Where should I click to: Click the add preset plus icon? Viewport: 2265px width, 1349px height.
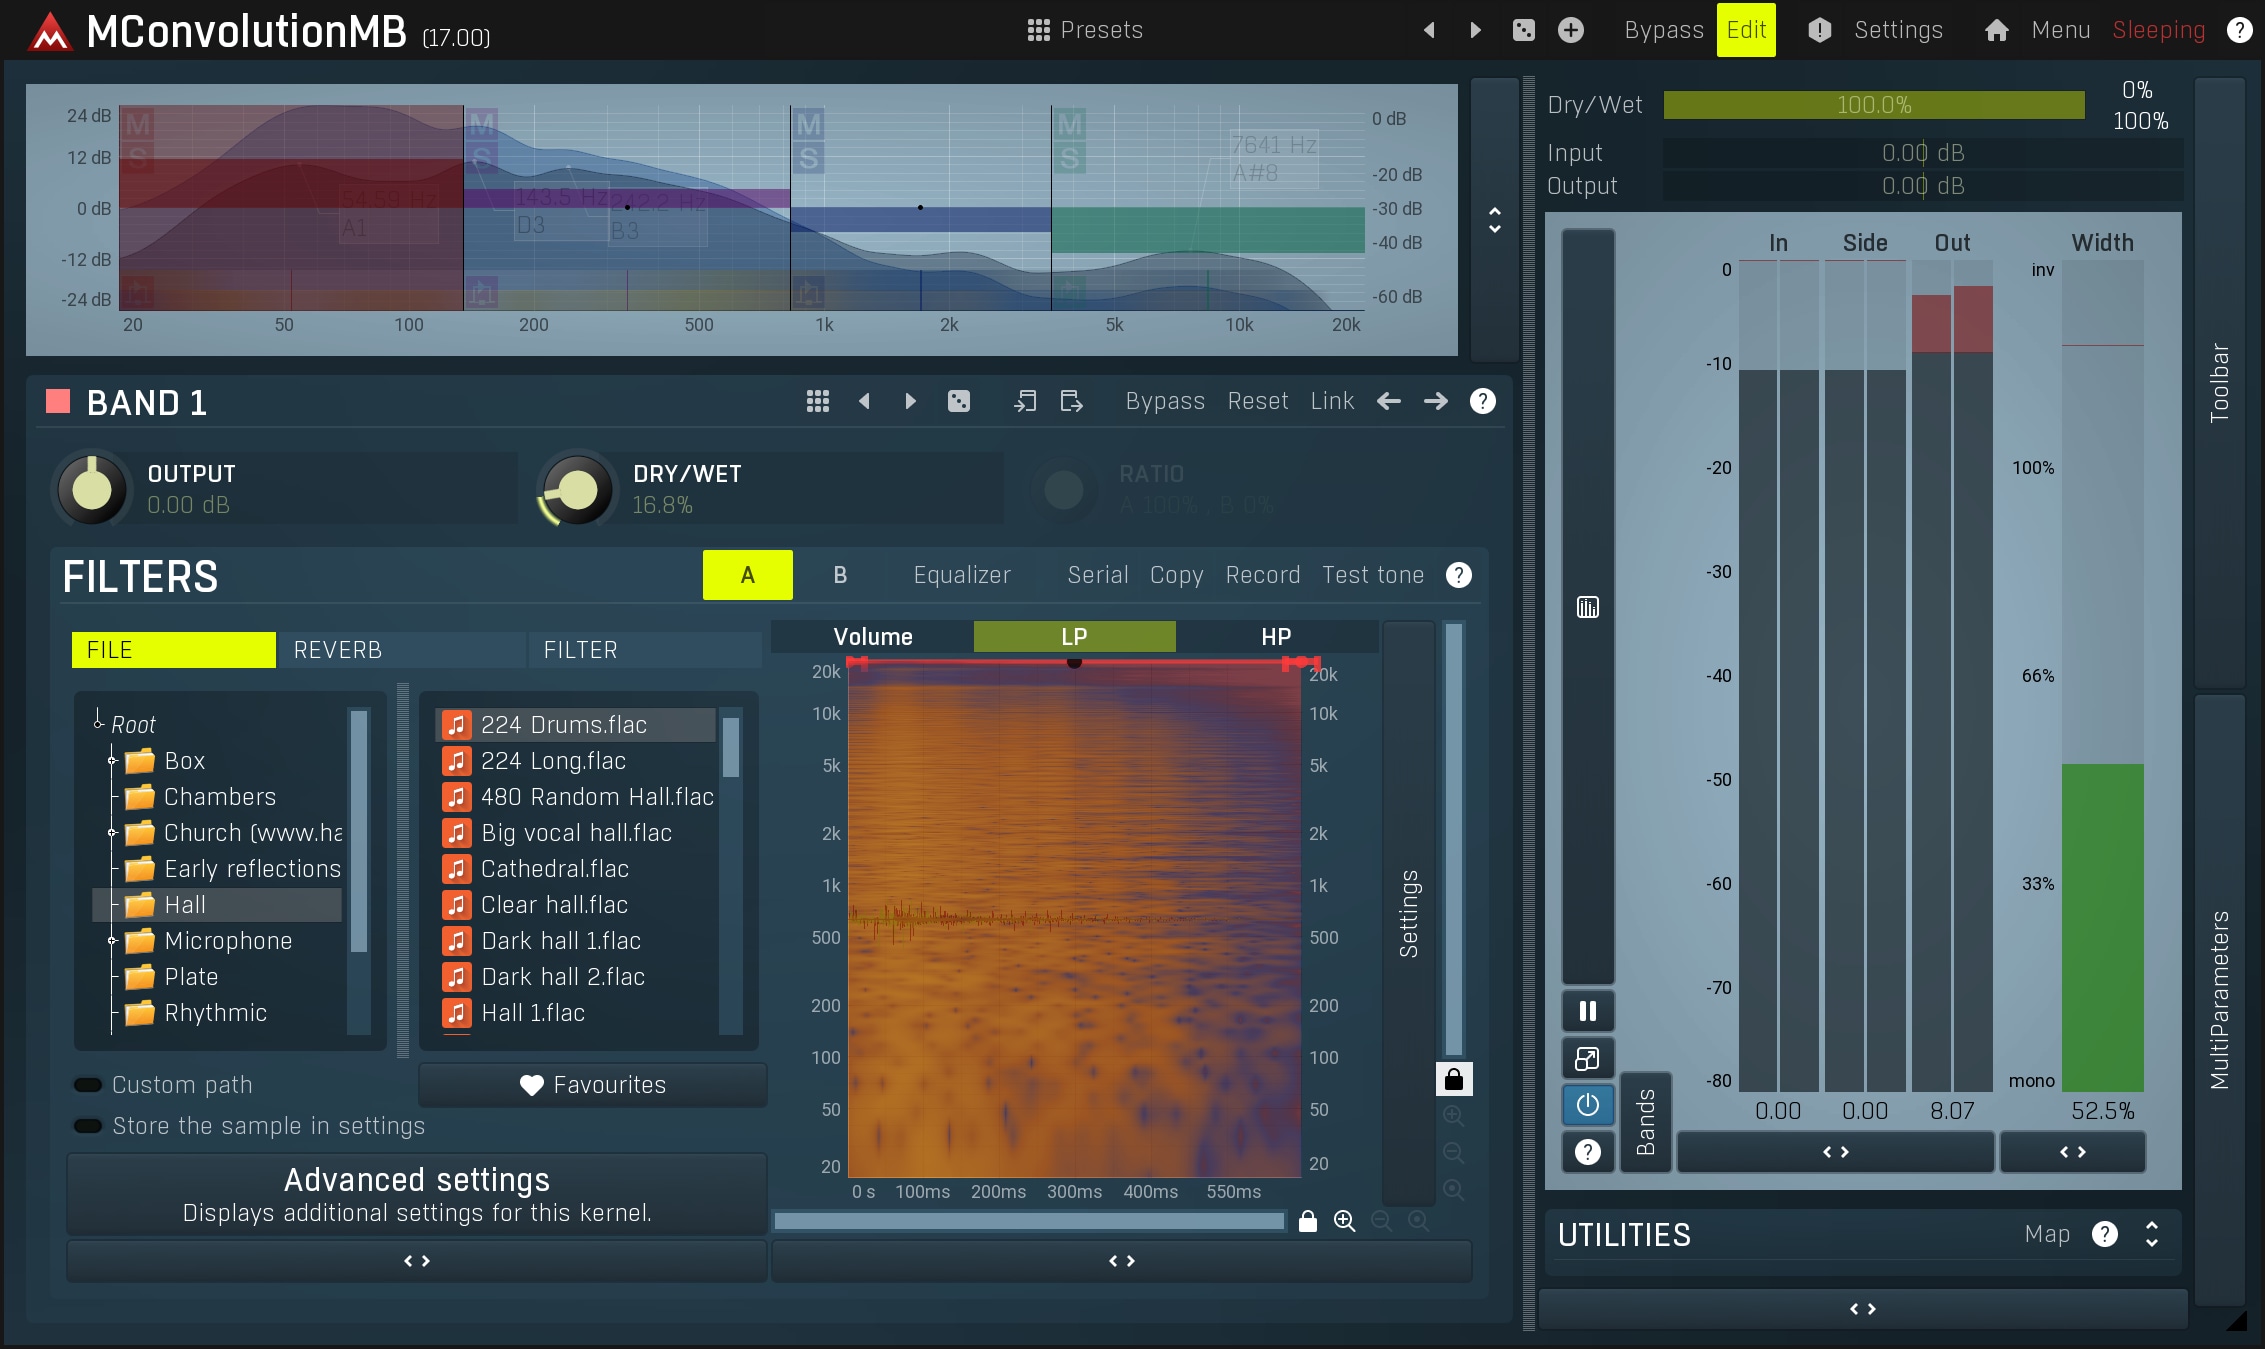pyautogui.click(x=1570, y=30)
